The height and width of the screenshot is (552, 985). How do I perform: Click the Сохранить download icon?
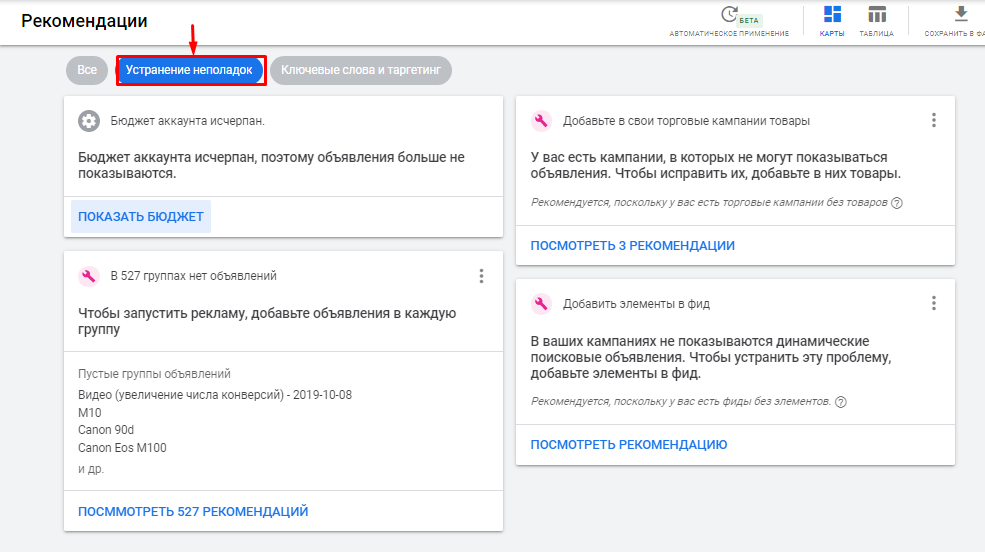(961, 14)
